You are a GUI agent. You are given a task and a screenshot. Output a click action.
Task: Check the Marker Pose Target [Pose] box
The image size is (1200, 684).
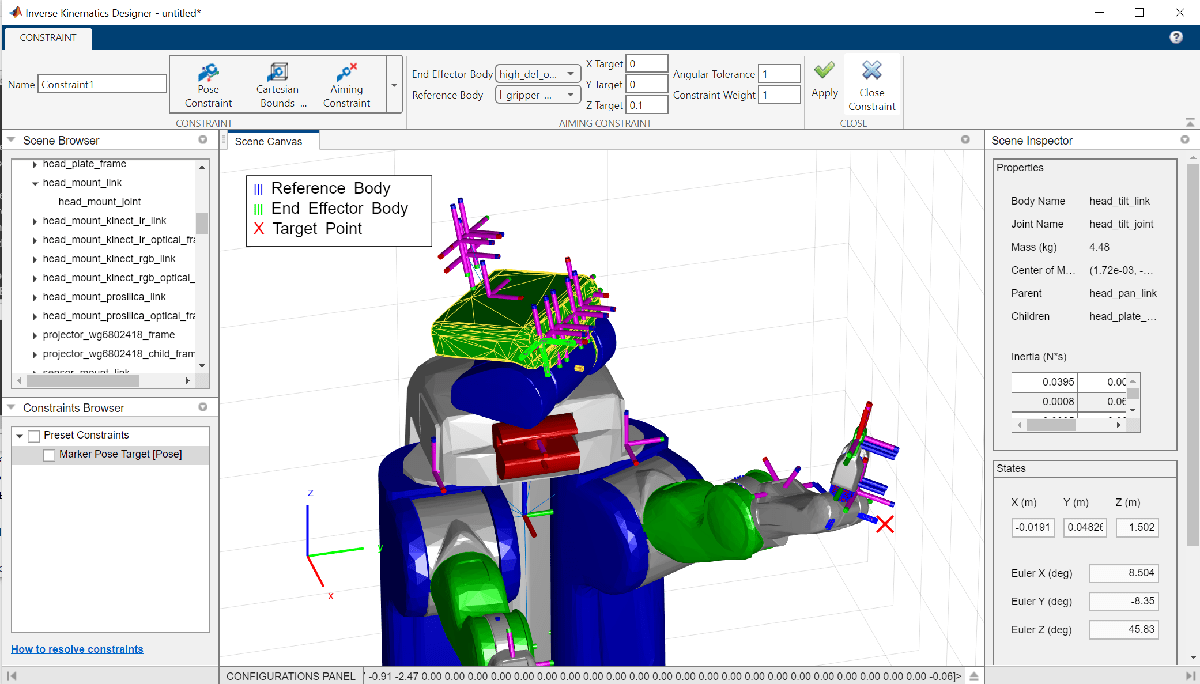coord(50,455)
